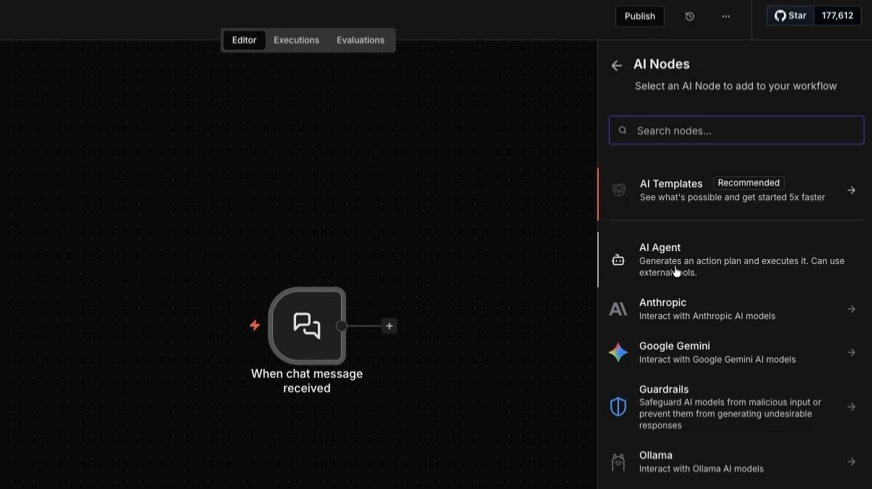Click the orange trigger lightning bolt
The height and width of the screenshot is (489, 872).
pyautogui.click(x=255, y=325)
